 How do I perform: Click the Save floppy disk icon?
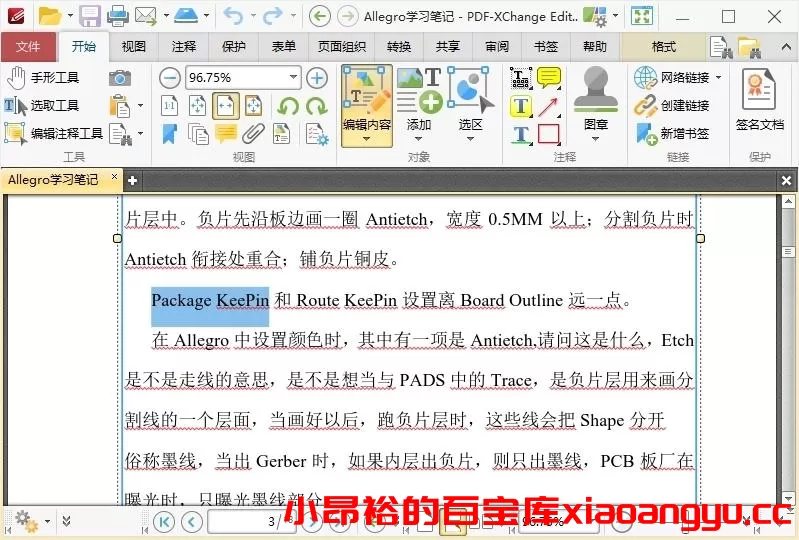(x=90, y=16)
